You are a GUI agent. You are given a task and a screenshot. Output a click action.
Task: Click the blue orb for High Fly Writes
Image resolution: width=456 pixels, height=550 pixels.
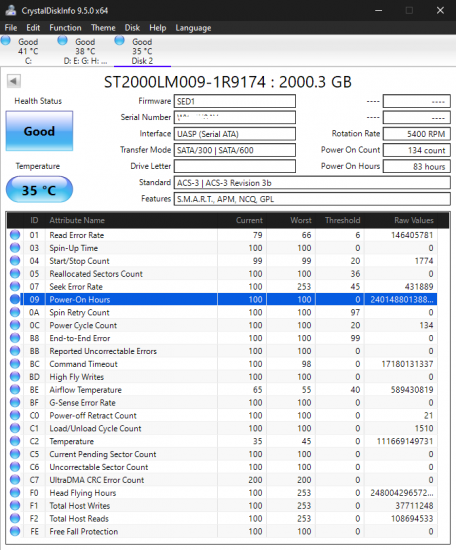tap(15, 376)
